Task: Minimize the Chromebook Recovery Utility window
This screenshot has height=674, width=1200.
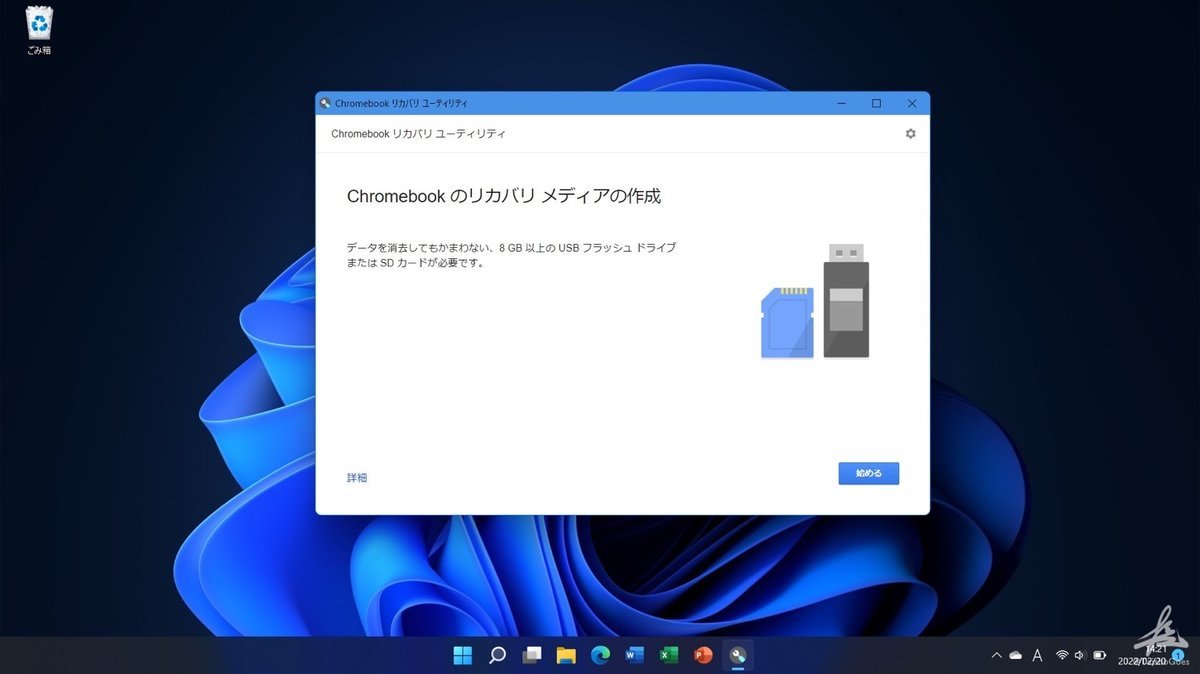Action: point(841,103)
